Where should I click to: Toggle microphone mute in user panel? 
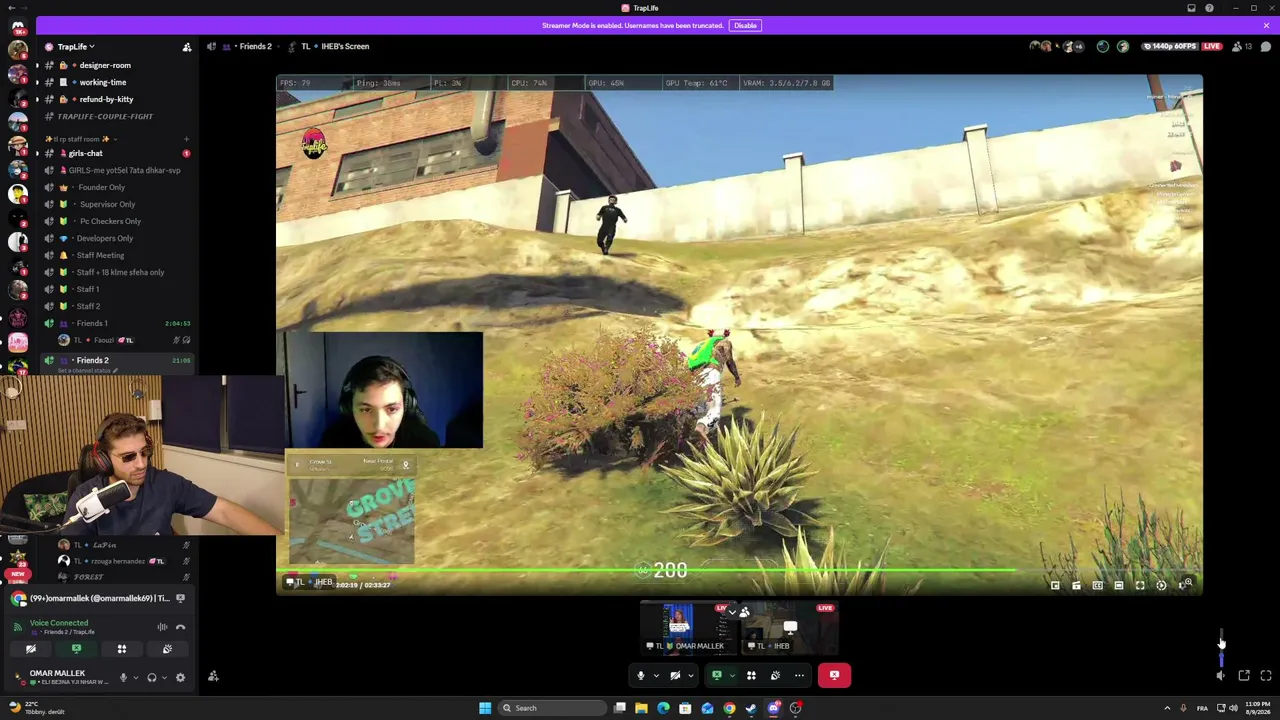tap(123, 677)
